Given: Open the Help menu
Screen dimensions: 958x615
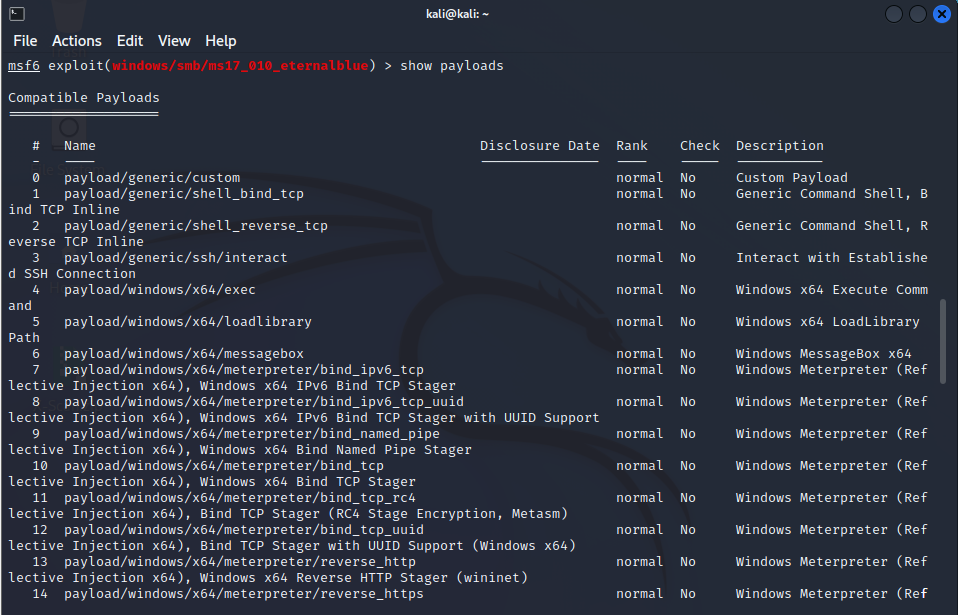Looking at the screenshot, I should [221, 41].
